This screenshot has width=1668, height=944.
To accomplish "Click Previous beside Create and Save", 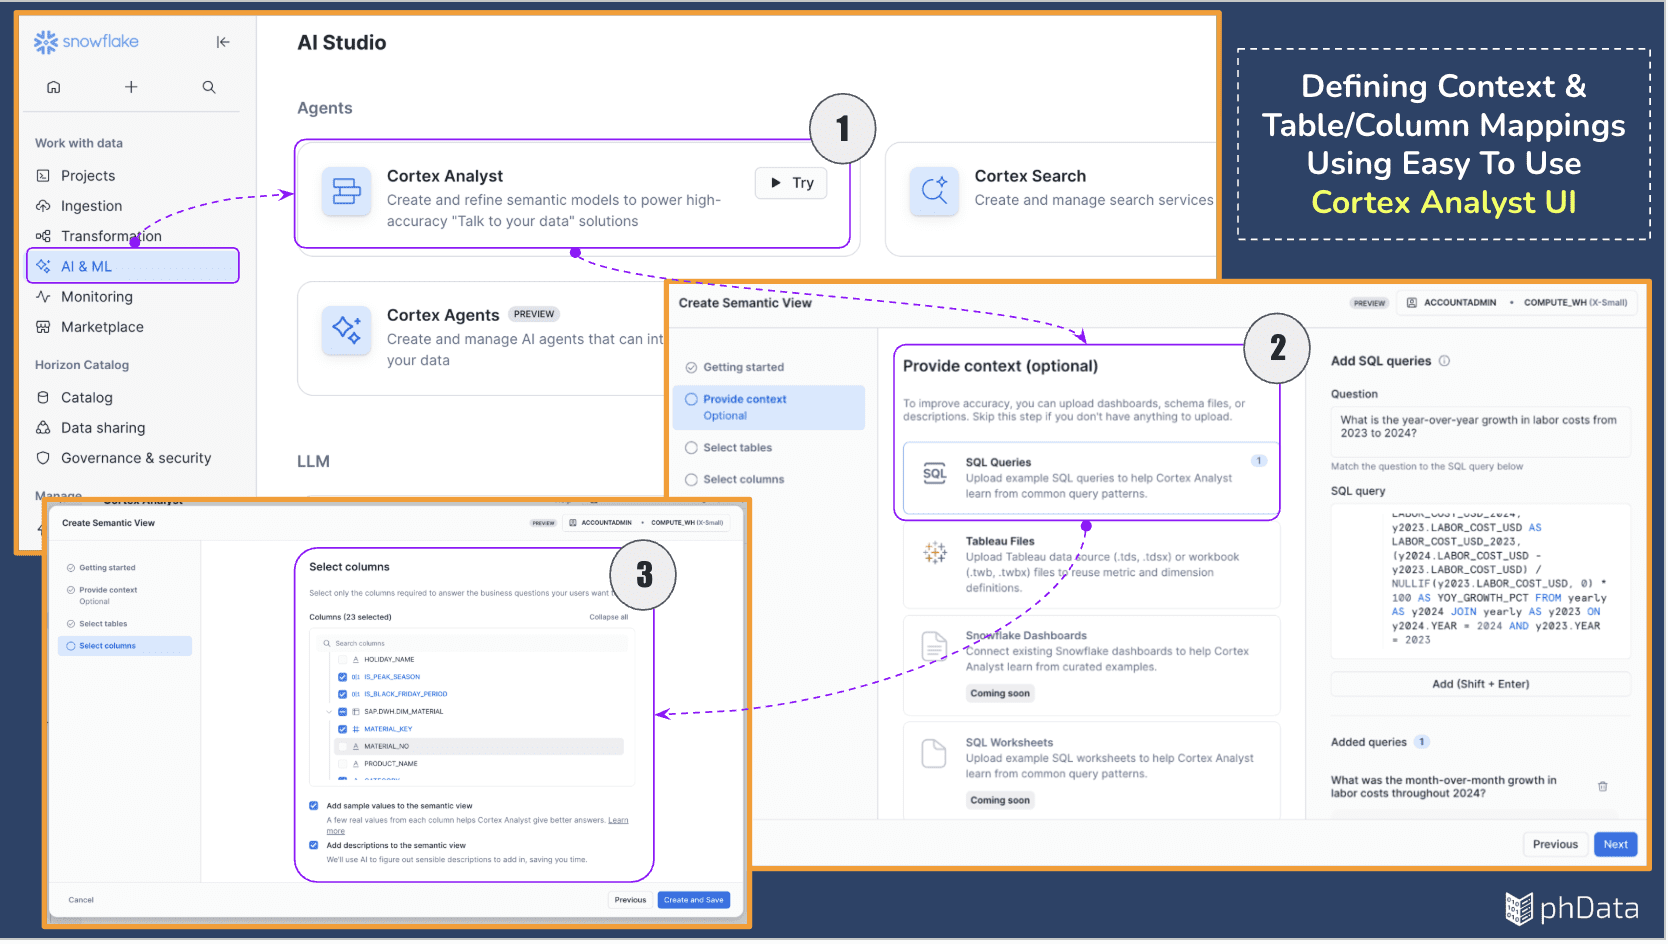I will (630, 900).
